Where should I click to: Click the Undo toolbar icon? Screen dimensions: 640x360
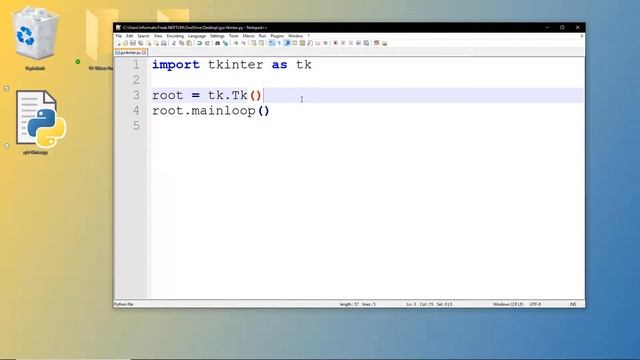(x=200, y=43)
